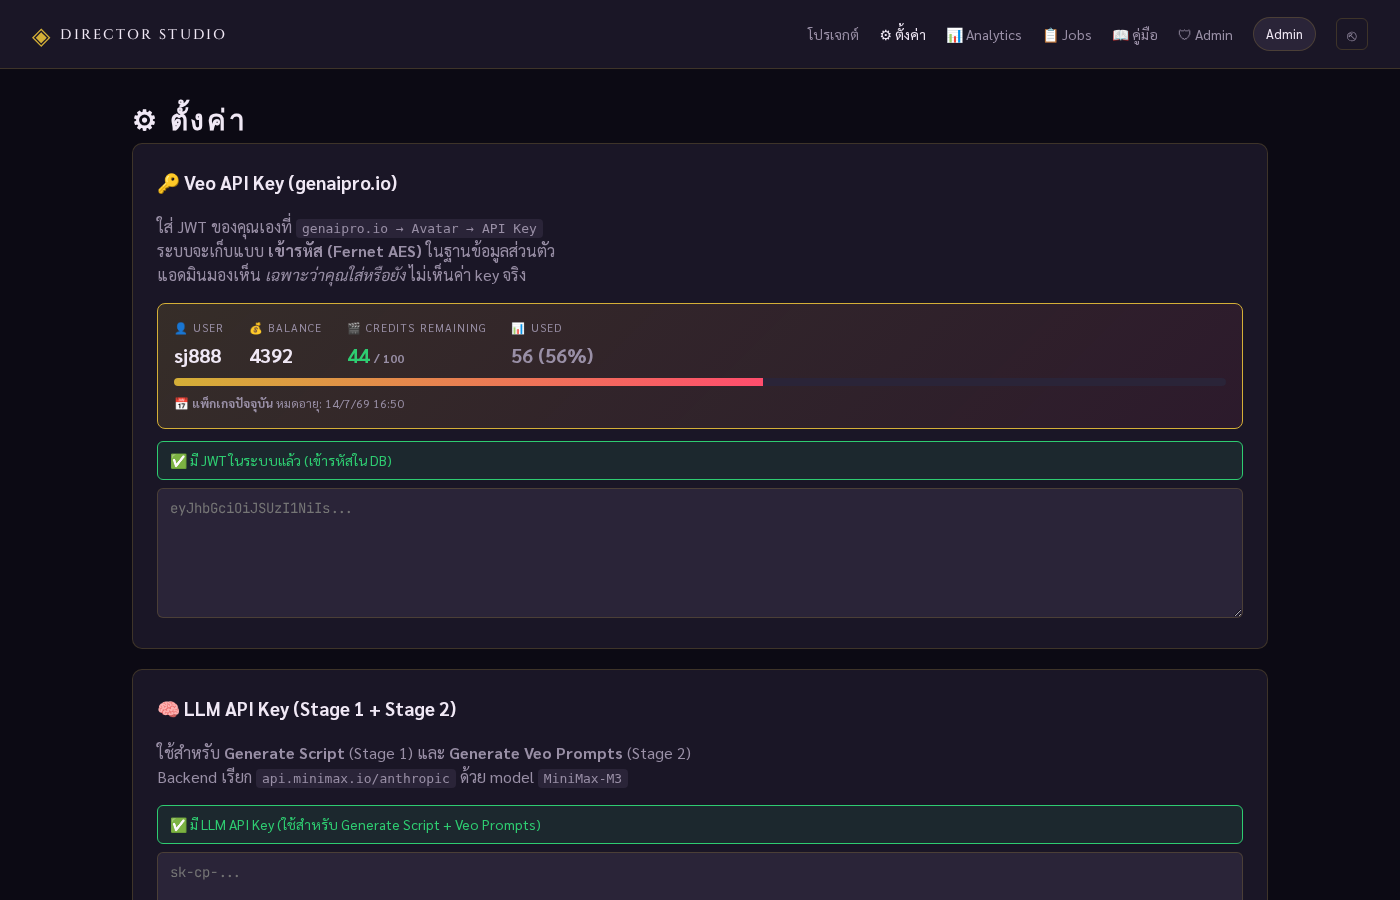
Task: Go to the โปรเจกต์ projects page
Action: click(833, 35)
